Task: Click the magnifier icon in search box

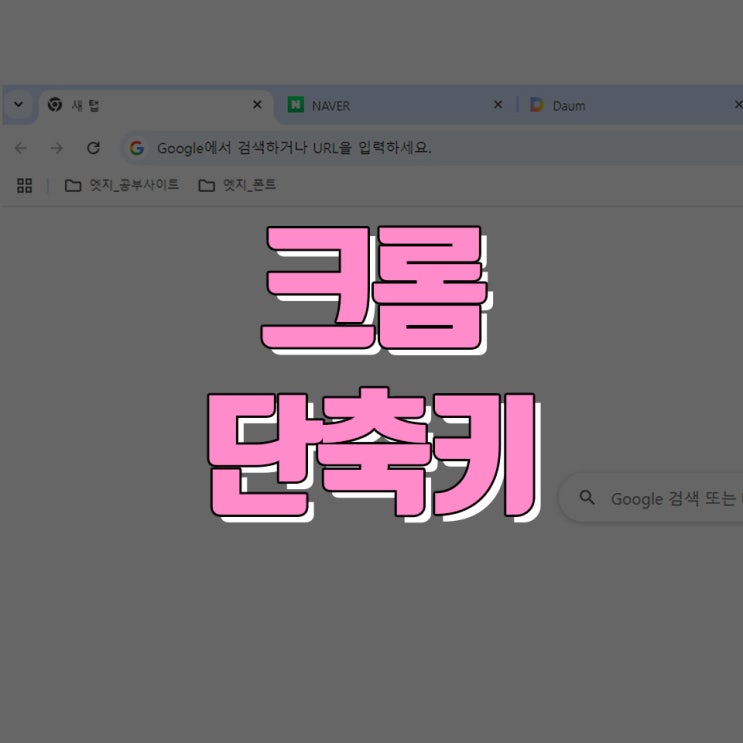Action: click(x=587, y=498)
